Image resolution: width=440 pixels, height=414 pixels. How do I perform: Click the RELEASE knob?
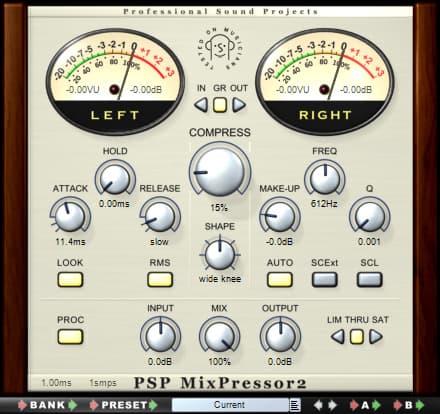(x=160, y=216)
